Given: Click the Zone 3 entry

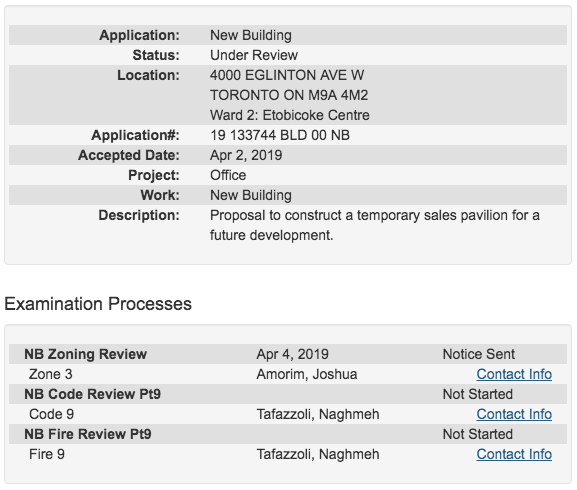Looking at the screenshot, I should (x=51, y=374).
